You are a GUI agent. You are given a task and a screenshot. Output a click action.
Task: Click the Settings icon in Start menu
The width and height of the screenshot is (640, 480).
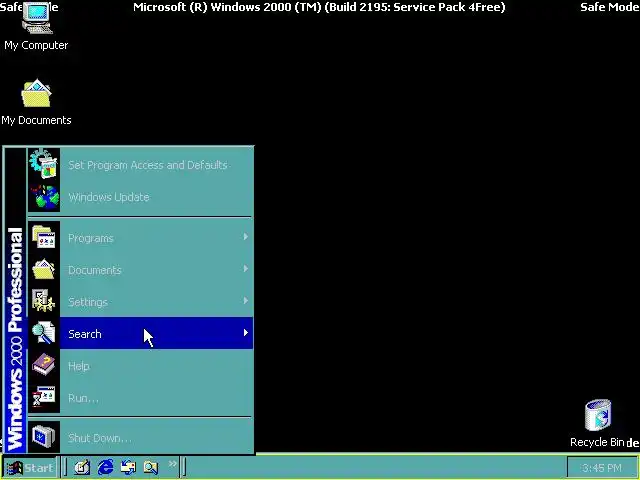tap(44, 301)
